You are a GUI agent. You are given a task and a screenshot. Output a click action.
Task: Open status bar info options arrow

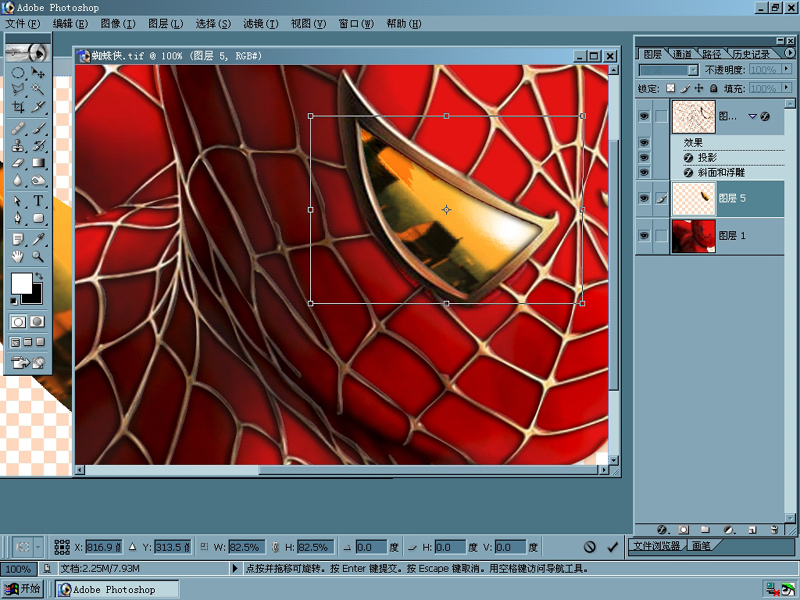[235, 568]
